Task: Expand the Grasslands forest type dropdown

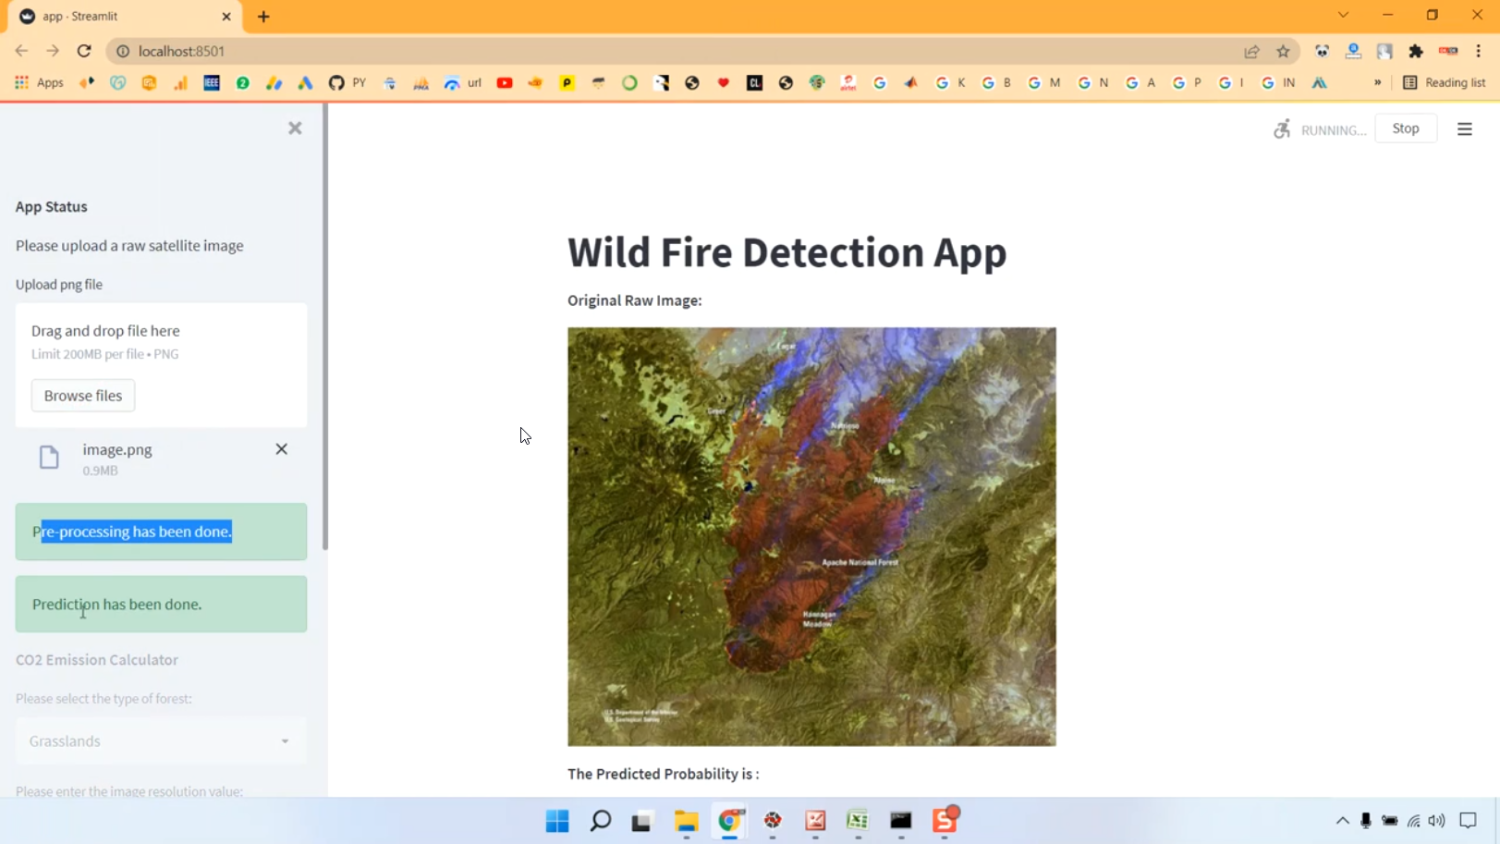Action: point(161,741)
